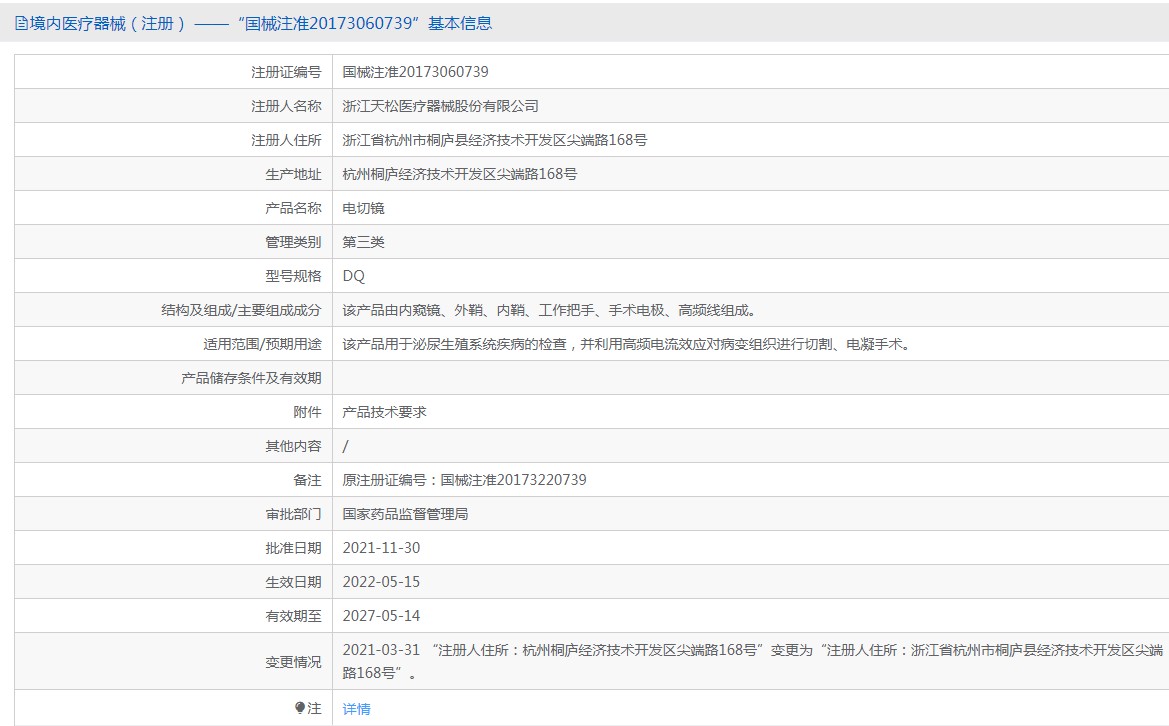Click the 有效期至 label

pos(293,616)
